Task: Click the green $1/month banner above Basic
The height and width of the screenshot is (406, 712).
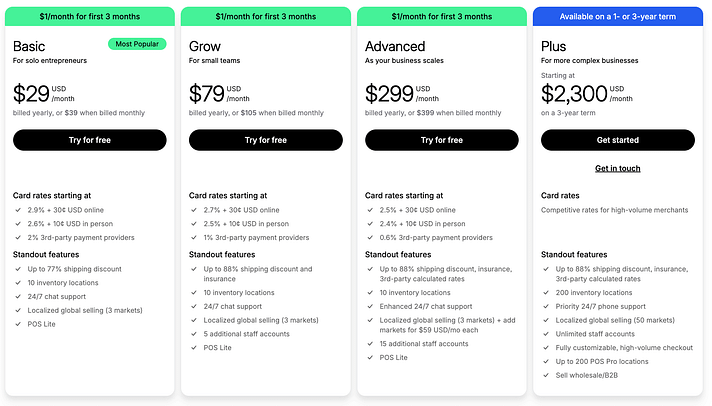Action: (x=90, y=16)
